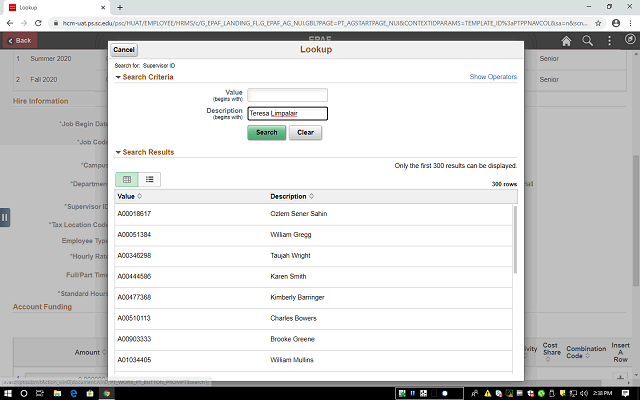
Task: Open the network tray icon
Action: click(x=573, y=393)
